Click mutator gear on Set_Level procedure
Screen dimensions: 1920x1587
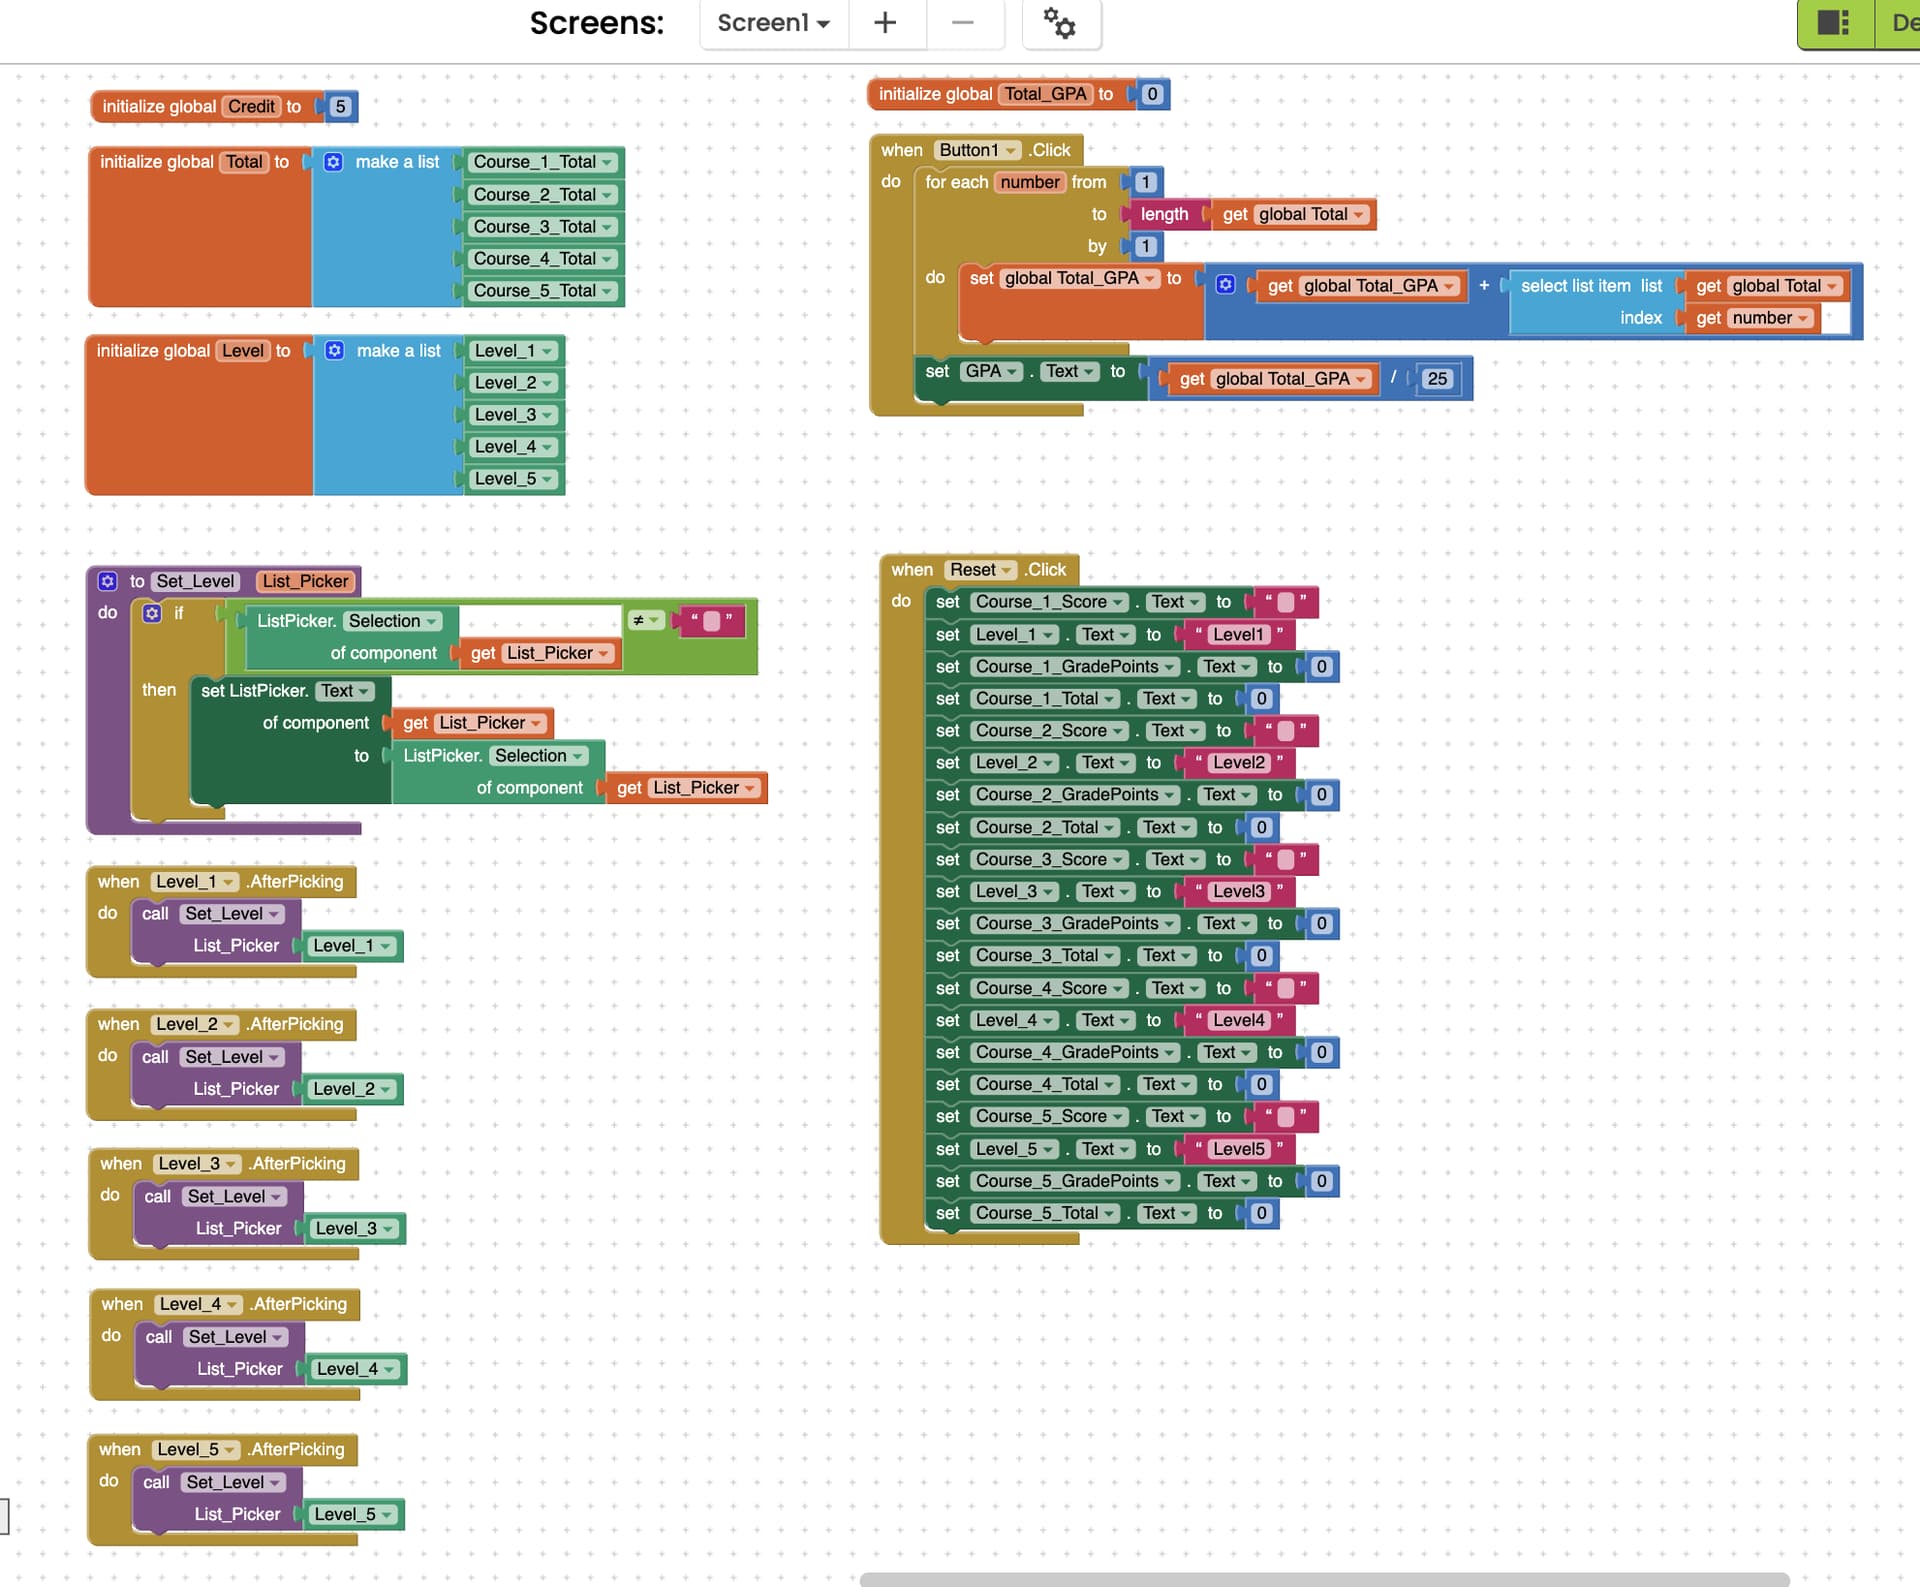107,581
